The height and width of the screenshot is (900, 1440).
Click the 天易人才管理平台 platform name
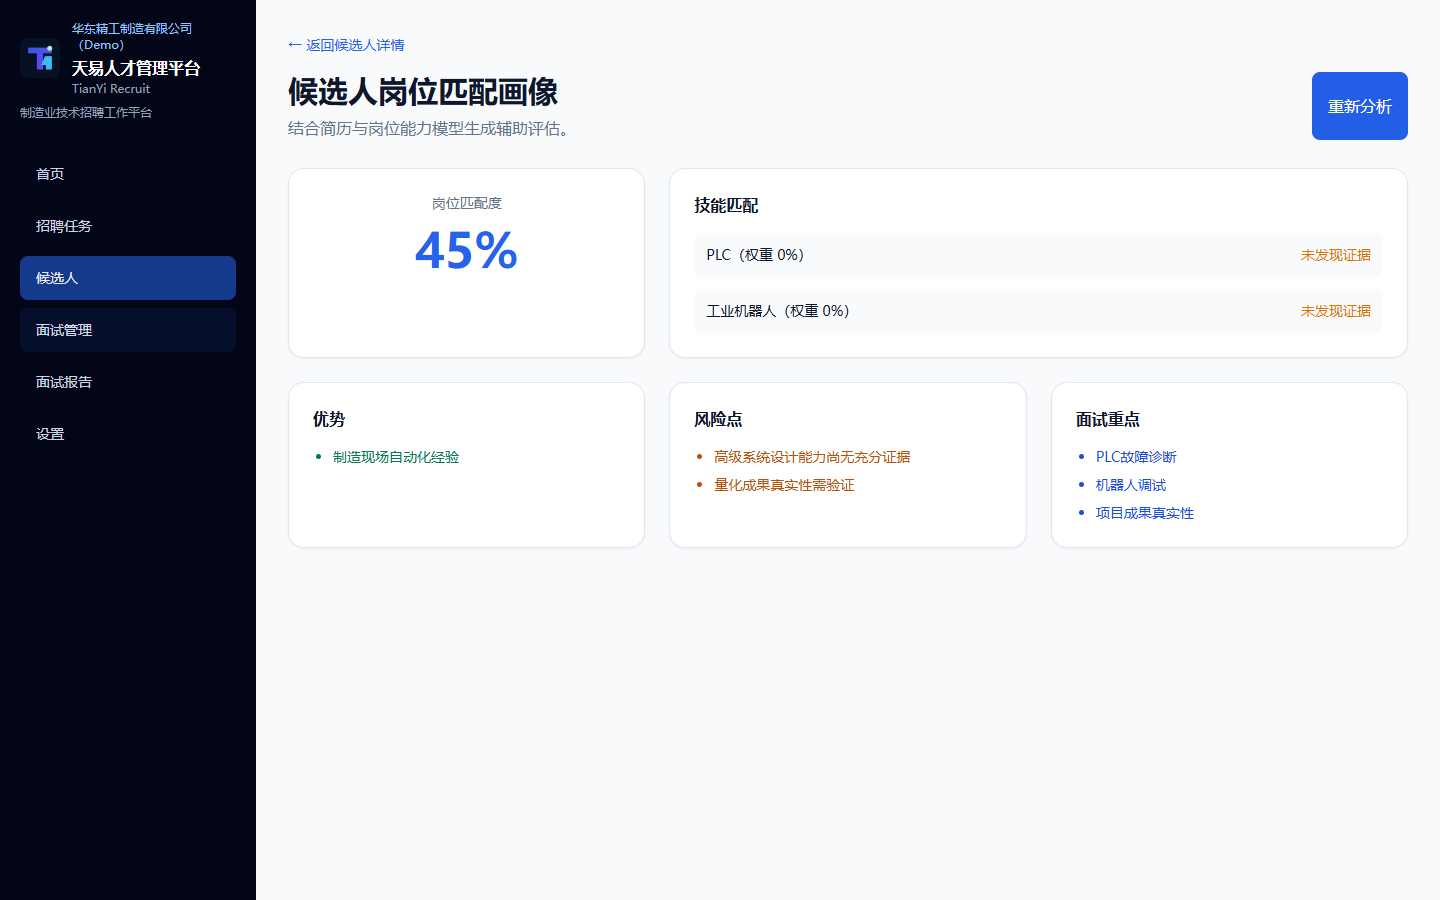click(136, 68)
